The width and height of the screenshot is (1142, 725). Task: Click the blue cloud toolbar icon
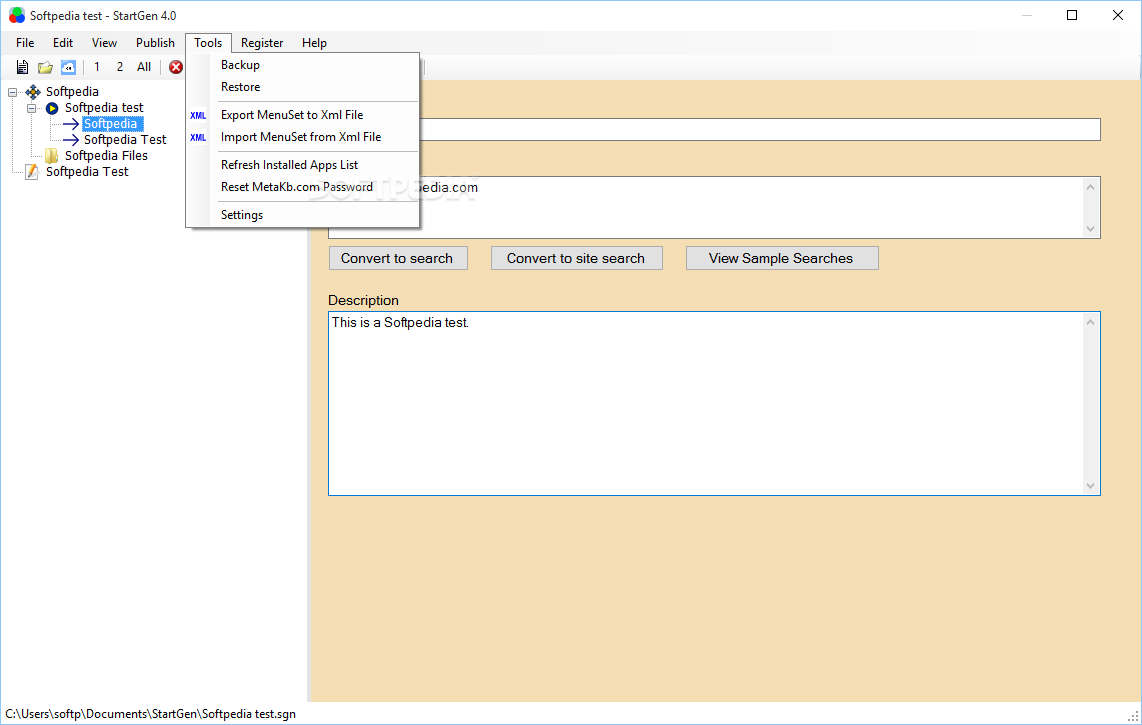68,67
